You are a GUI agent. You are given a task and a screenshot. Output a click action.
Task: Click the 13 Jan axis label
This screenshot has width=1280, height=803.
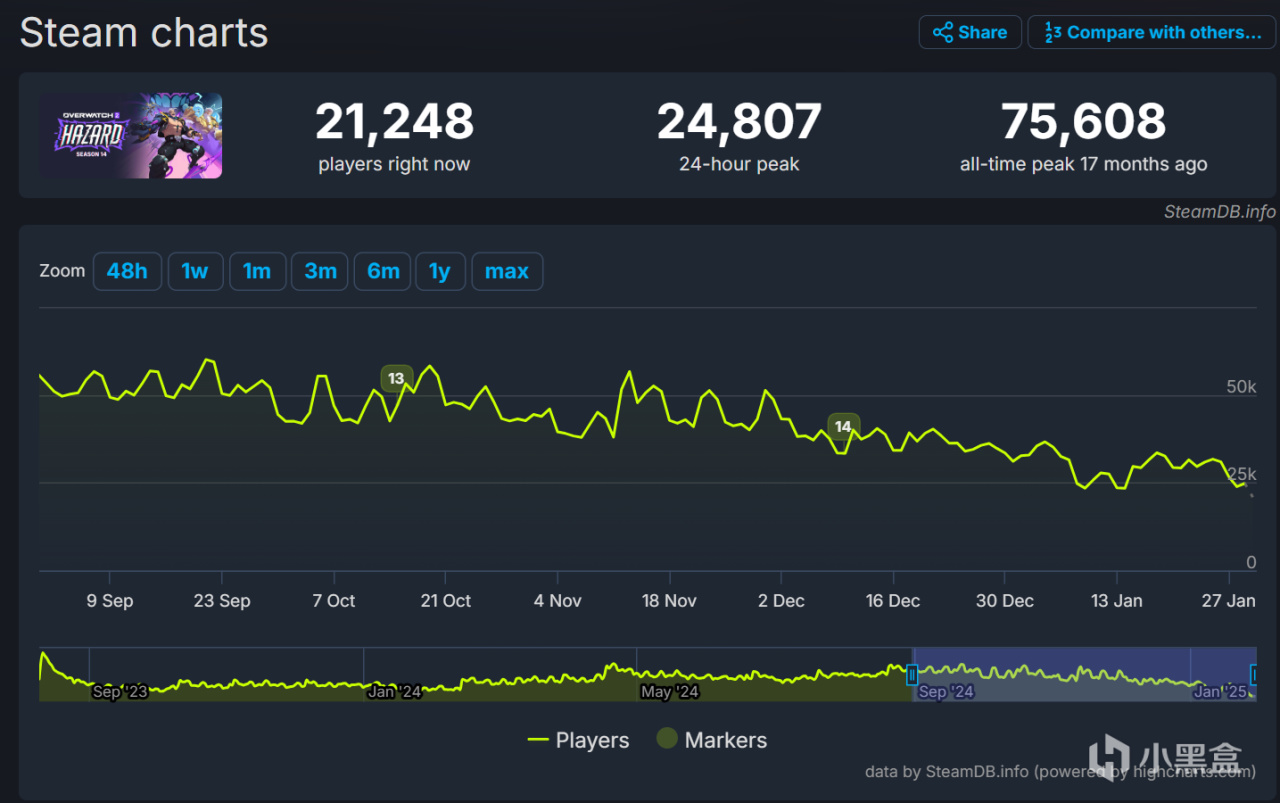coord(1117,601)
